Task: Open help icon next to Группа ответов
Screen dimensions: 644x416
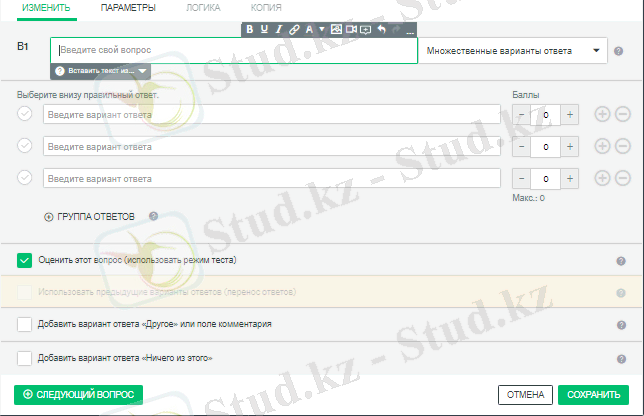Action: (154, 216)
